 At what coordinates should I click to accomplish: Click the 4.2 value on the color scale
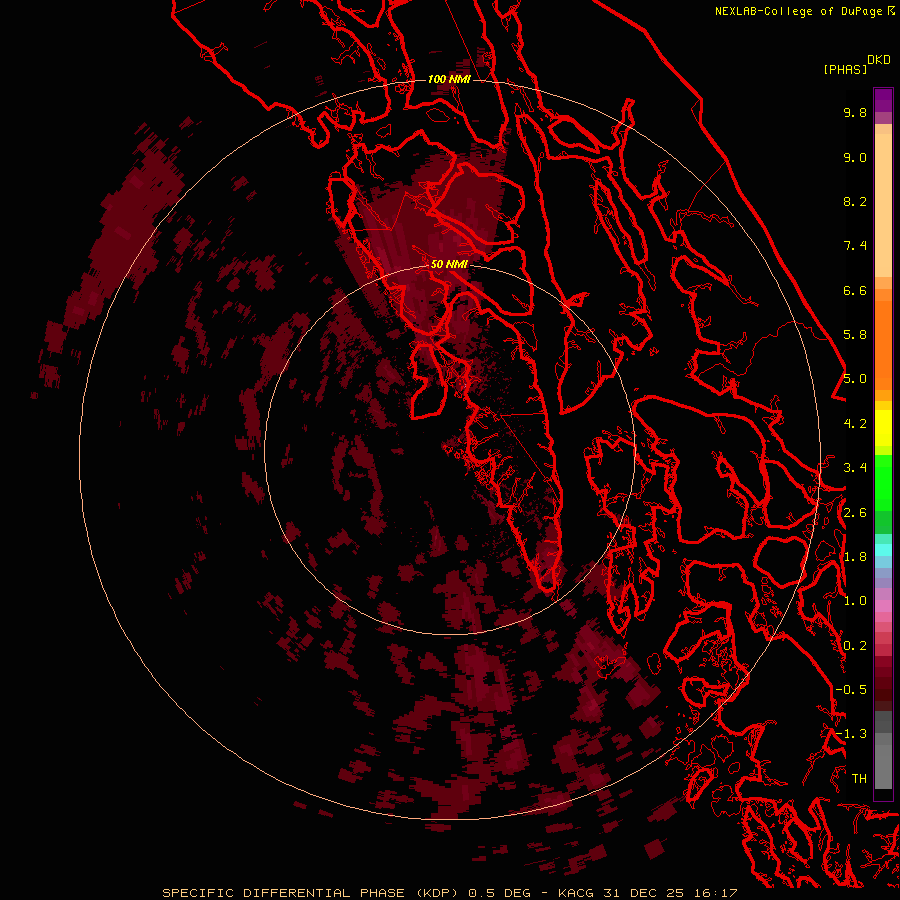tap(855, 424)
